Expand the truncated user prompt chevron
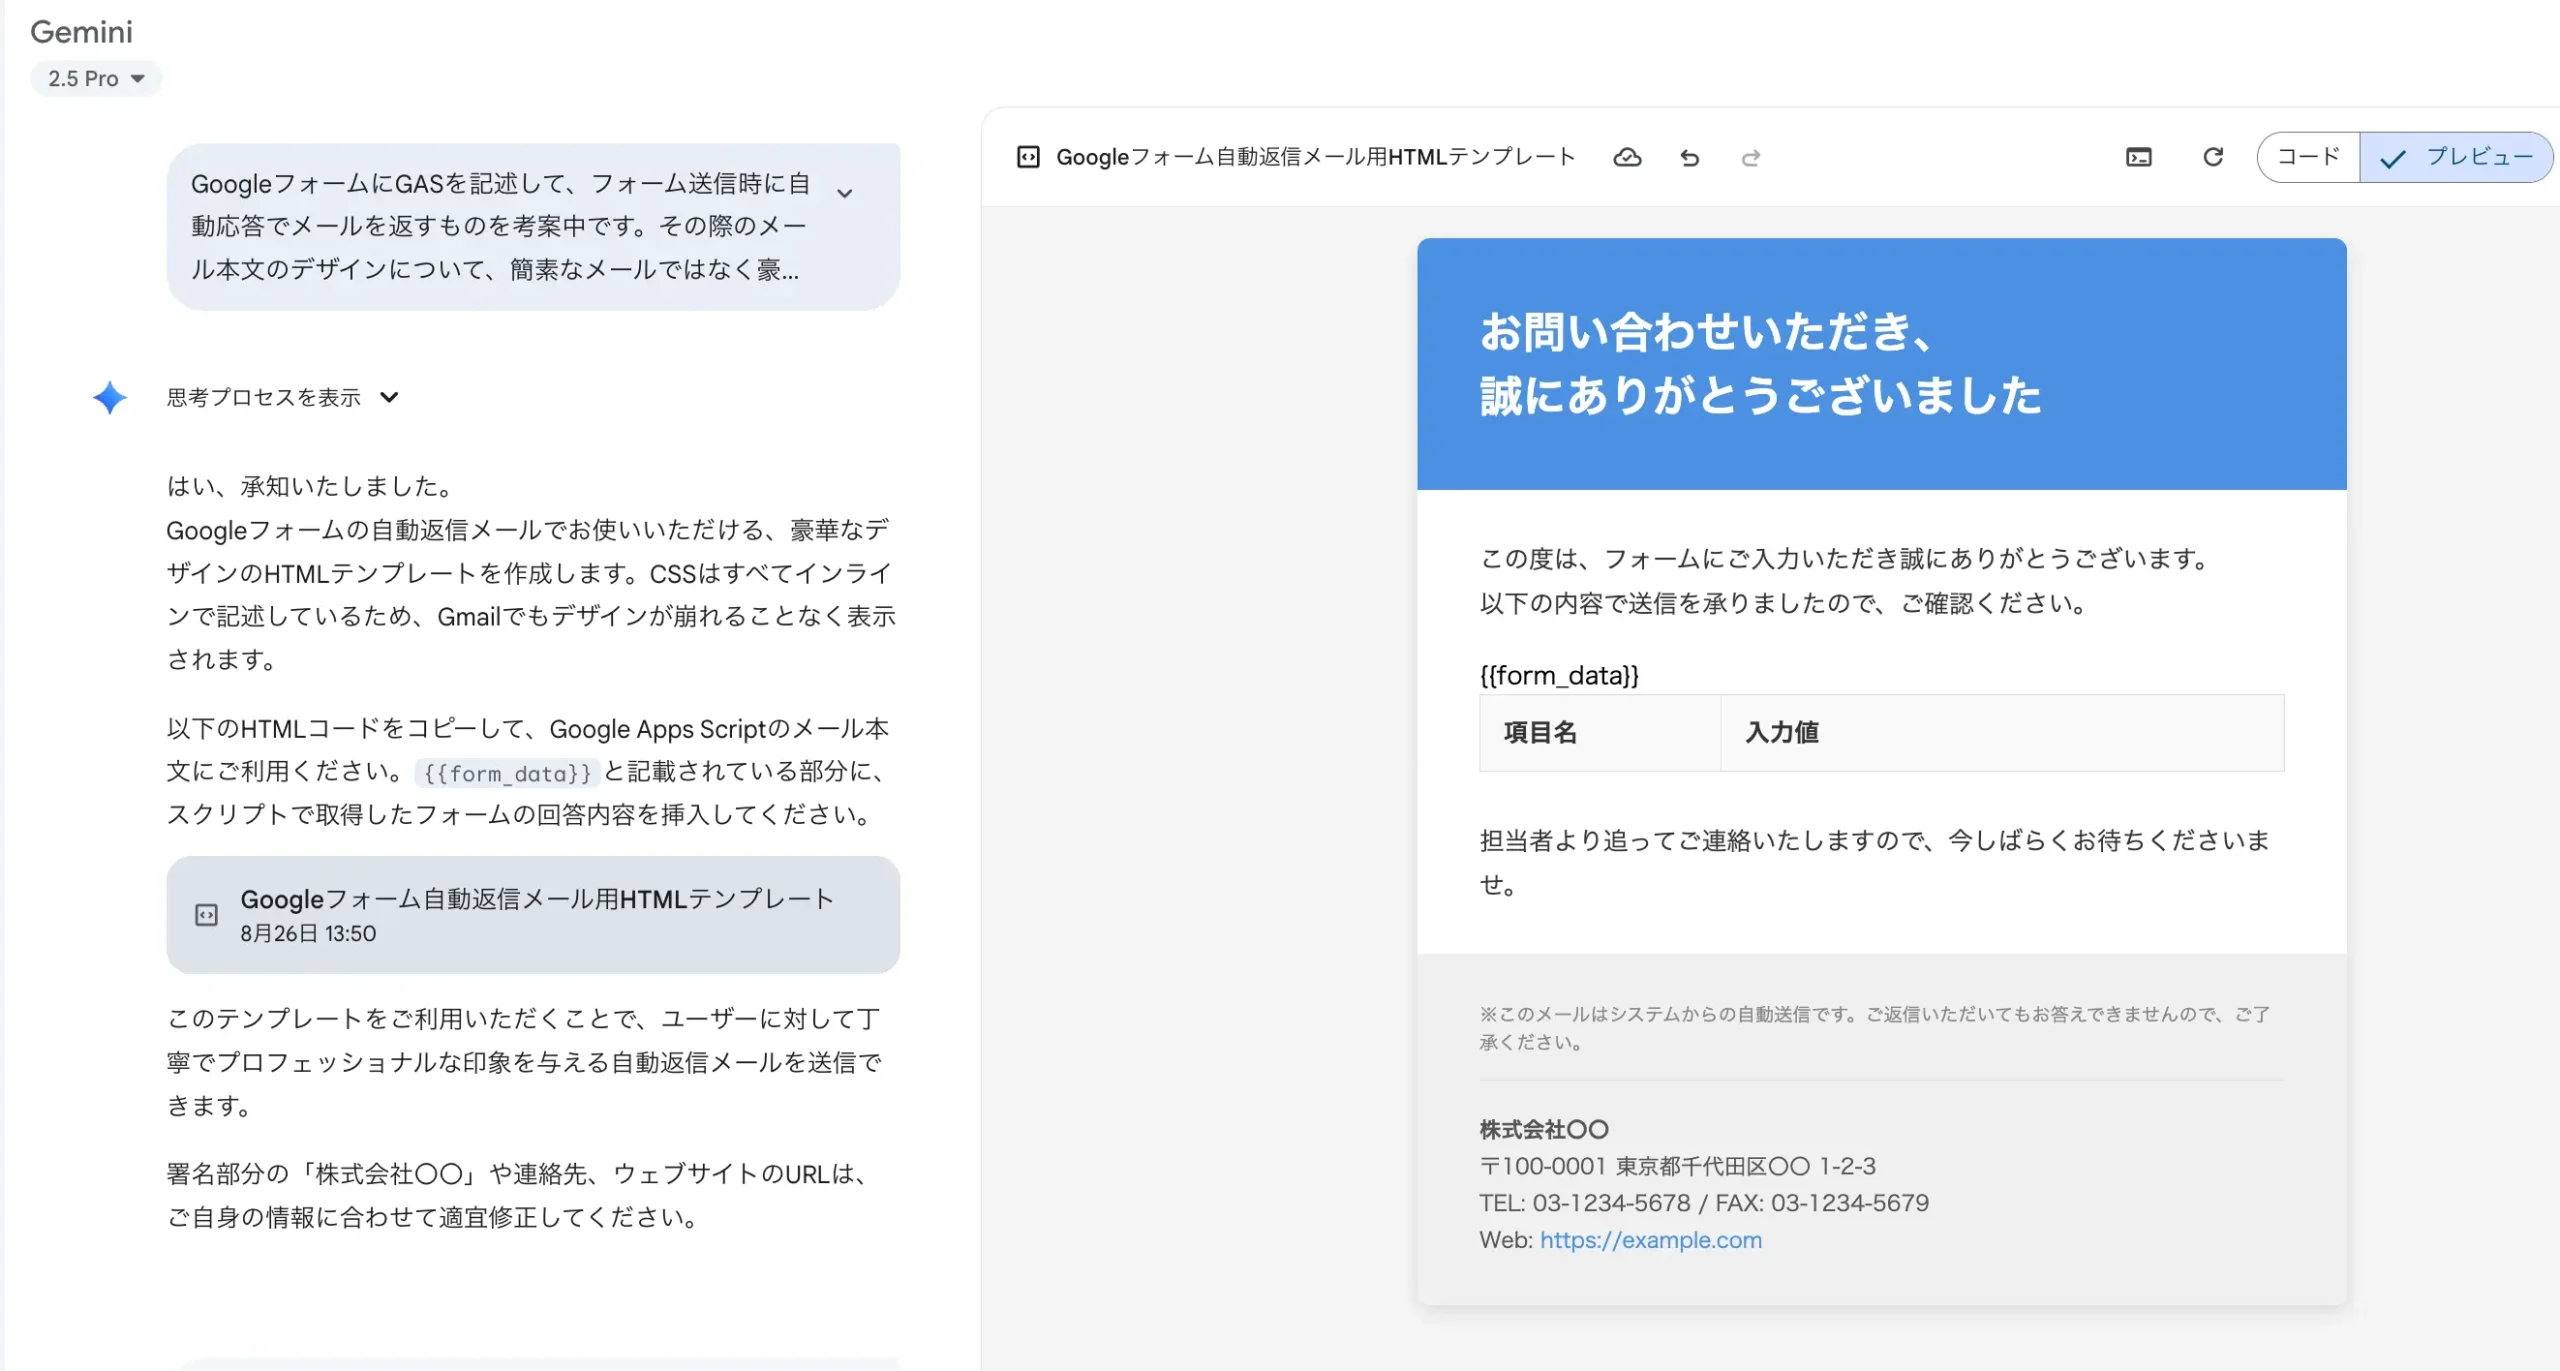The width and height of the screenshot is (2560, 1371). (845, 193)
